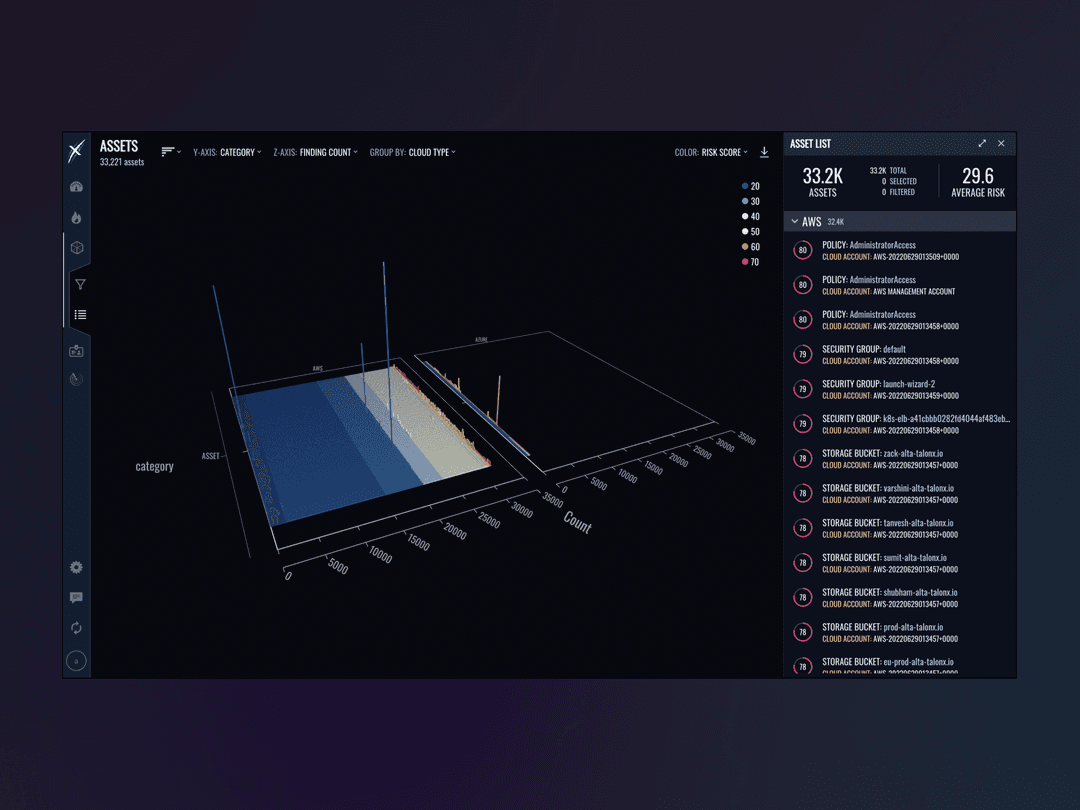Expand the Asset List panel to fullscreen

pos(982,144)
